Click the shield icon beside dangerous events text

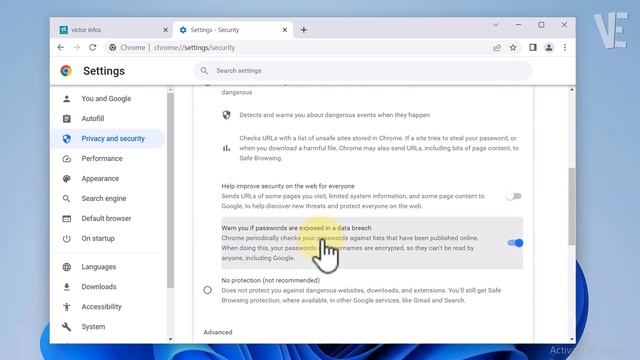[227, 115]
